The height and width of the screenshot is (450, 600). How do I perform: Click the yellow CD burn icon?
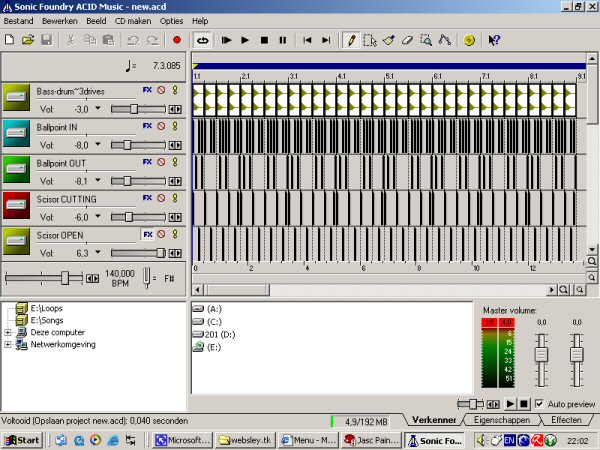click(x=469, y=40)
